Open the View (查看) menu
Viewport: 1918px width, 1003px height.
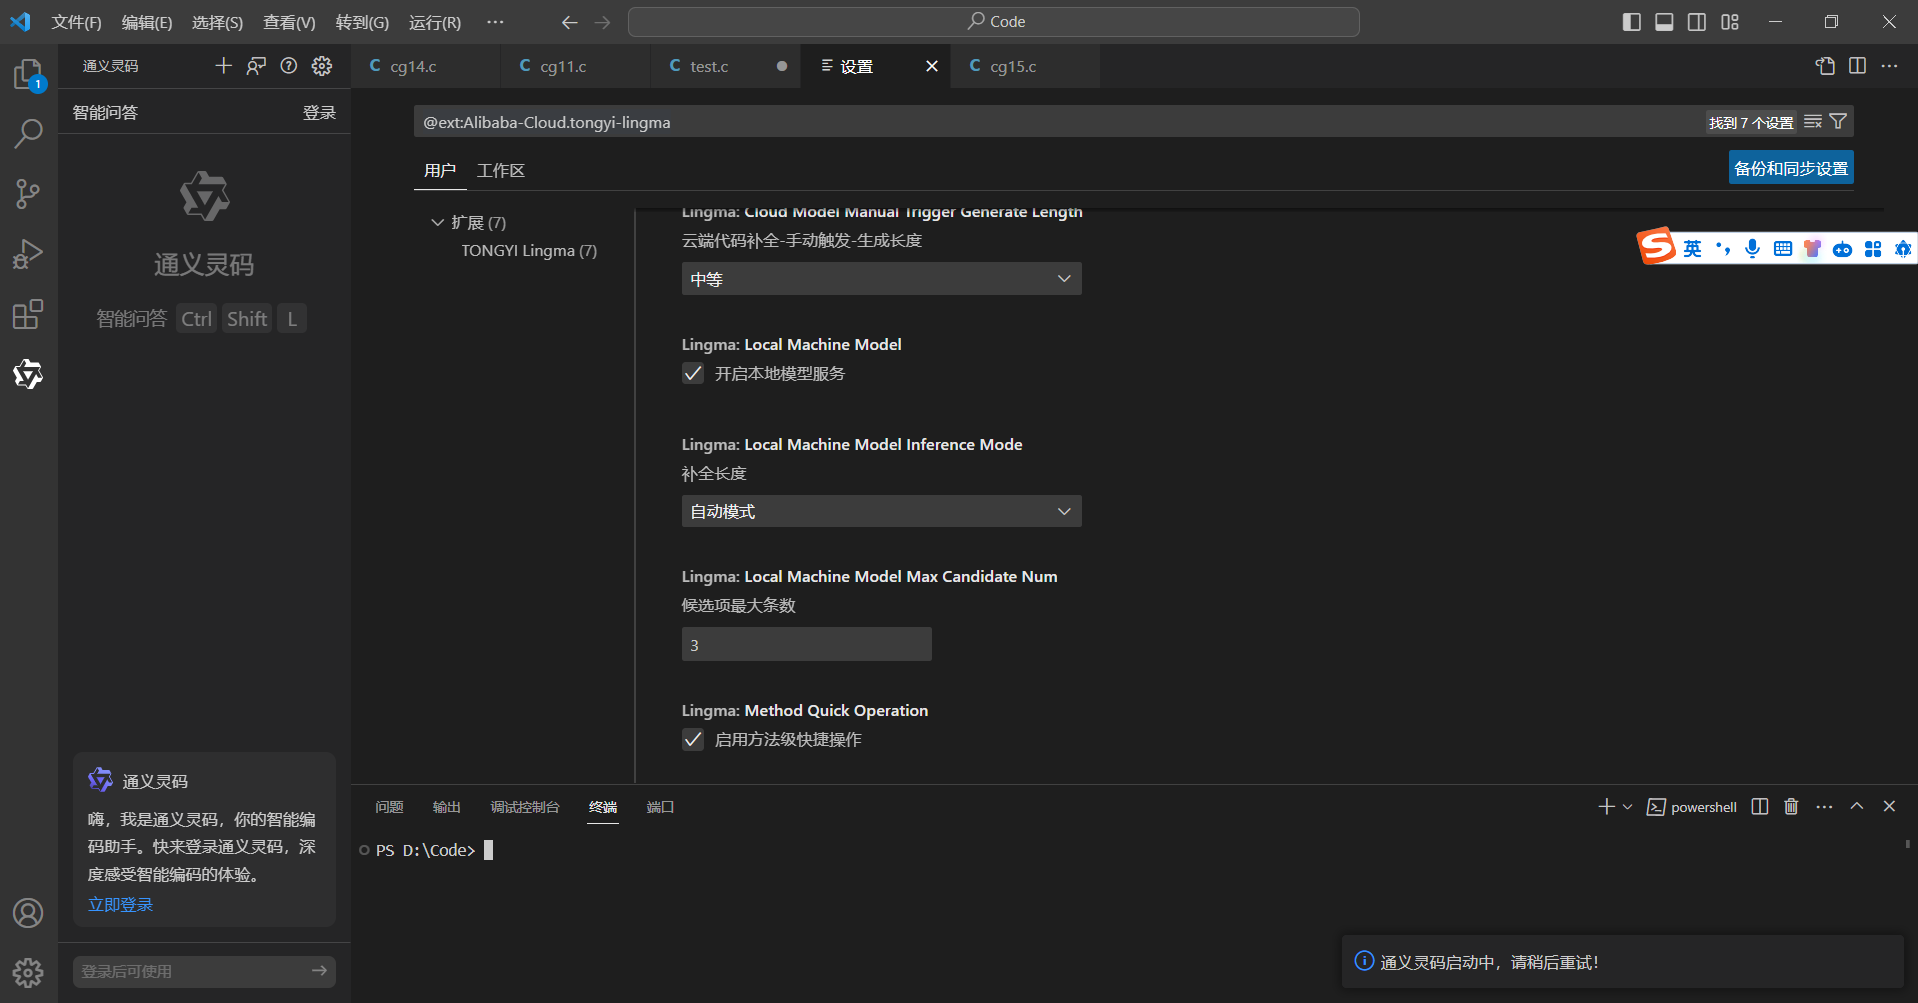pos(289,22)
